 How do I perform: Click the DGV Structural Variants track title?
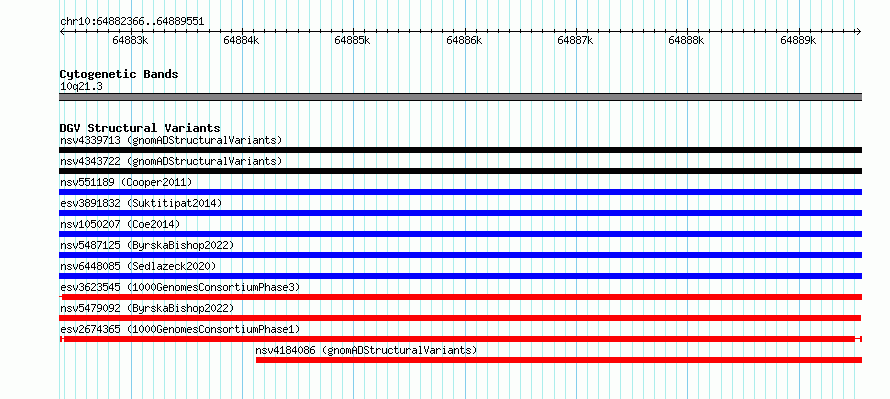pos(140,128)
